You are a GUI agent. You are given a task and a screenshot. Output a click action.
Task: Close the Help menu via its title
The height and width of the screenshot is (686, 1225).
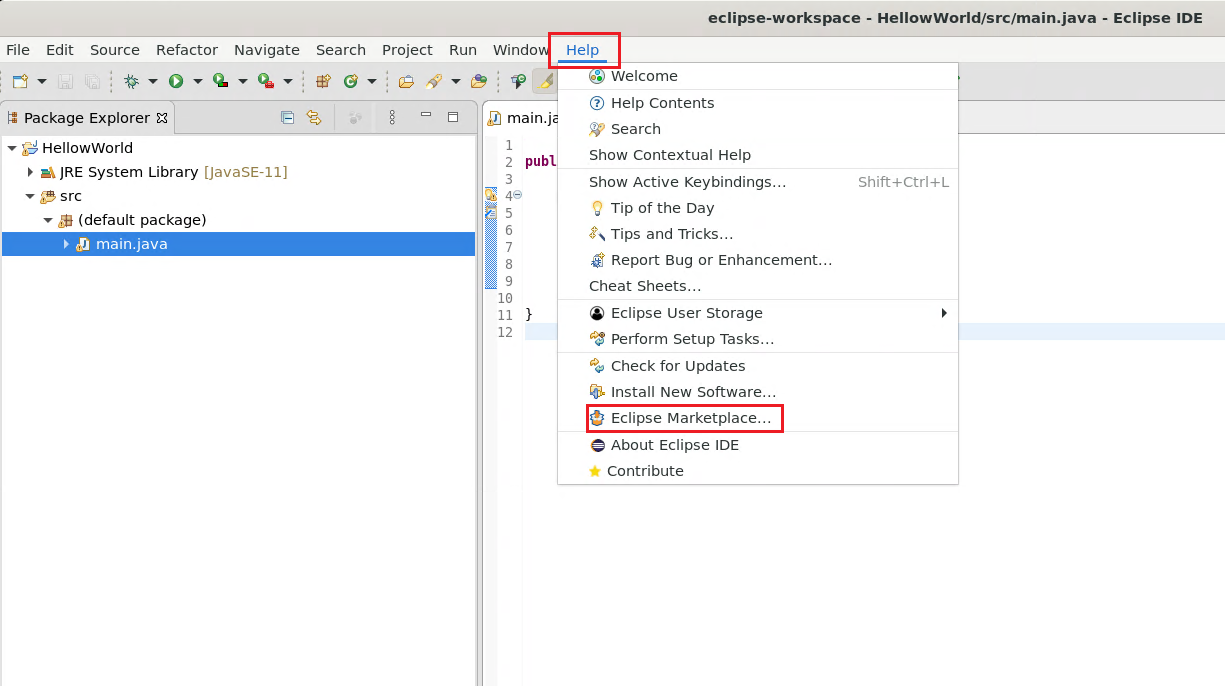tap(583, 50)
